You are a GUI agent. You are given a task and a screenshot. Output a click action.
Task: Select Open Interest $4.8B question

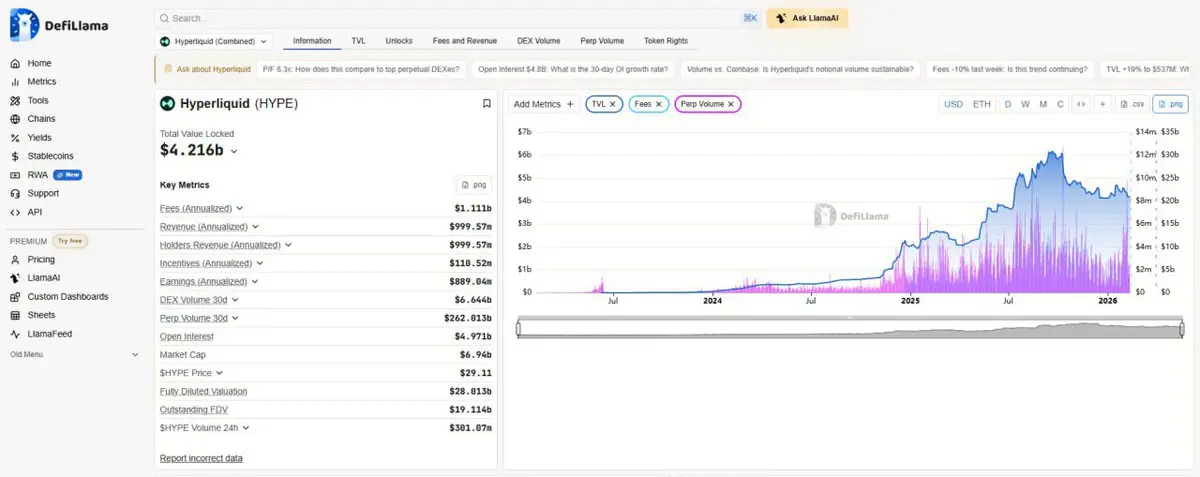tap(574, 69)
